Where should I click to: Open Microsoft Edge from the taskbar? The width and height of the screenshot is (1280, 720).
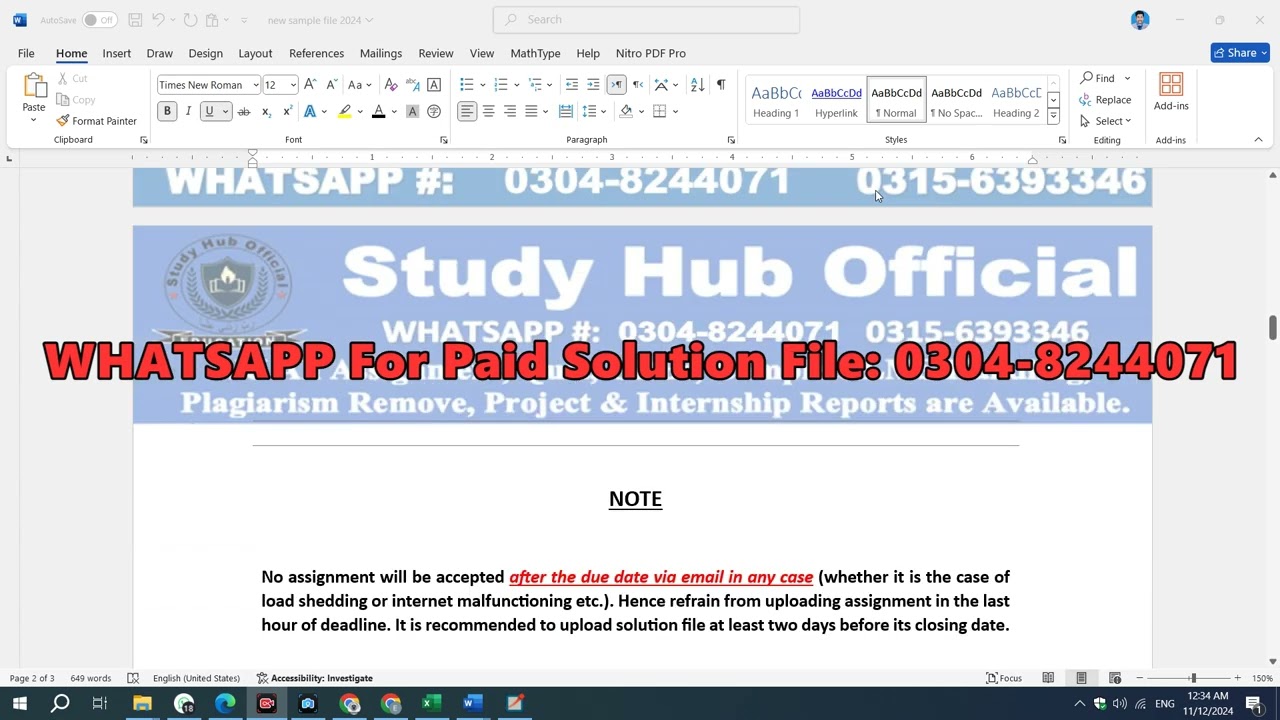point(225,703)
